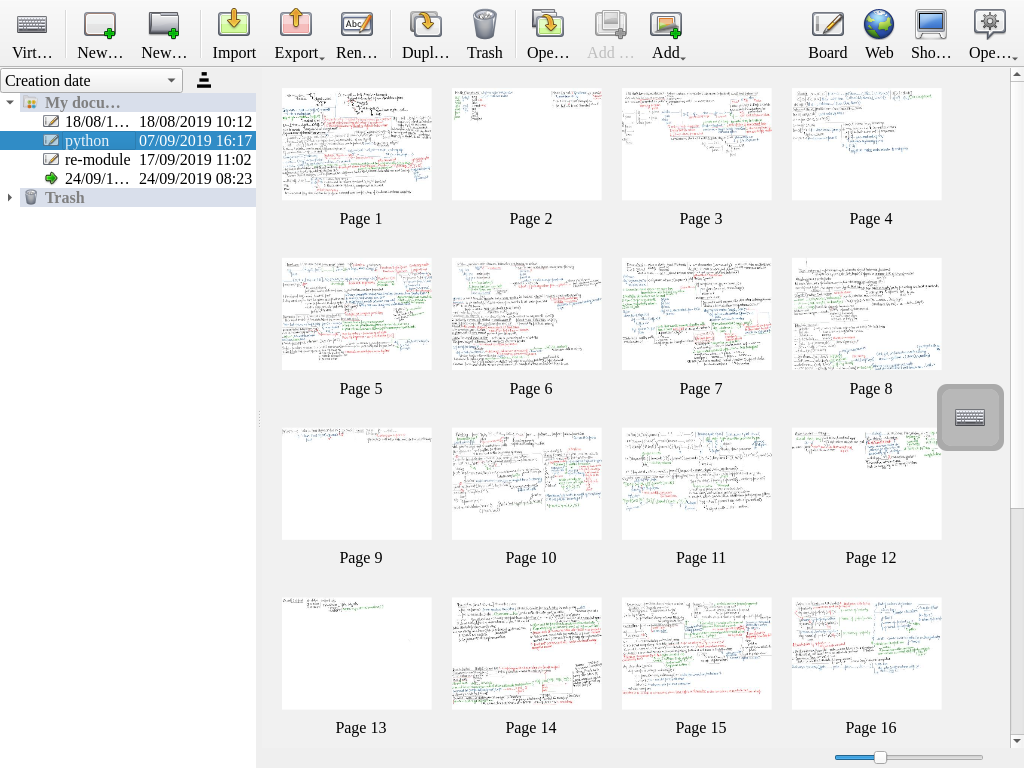Screen dimensions: 1024x768
Task: Create a New Folder
Action: (163, 33)
